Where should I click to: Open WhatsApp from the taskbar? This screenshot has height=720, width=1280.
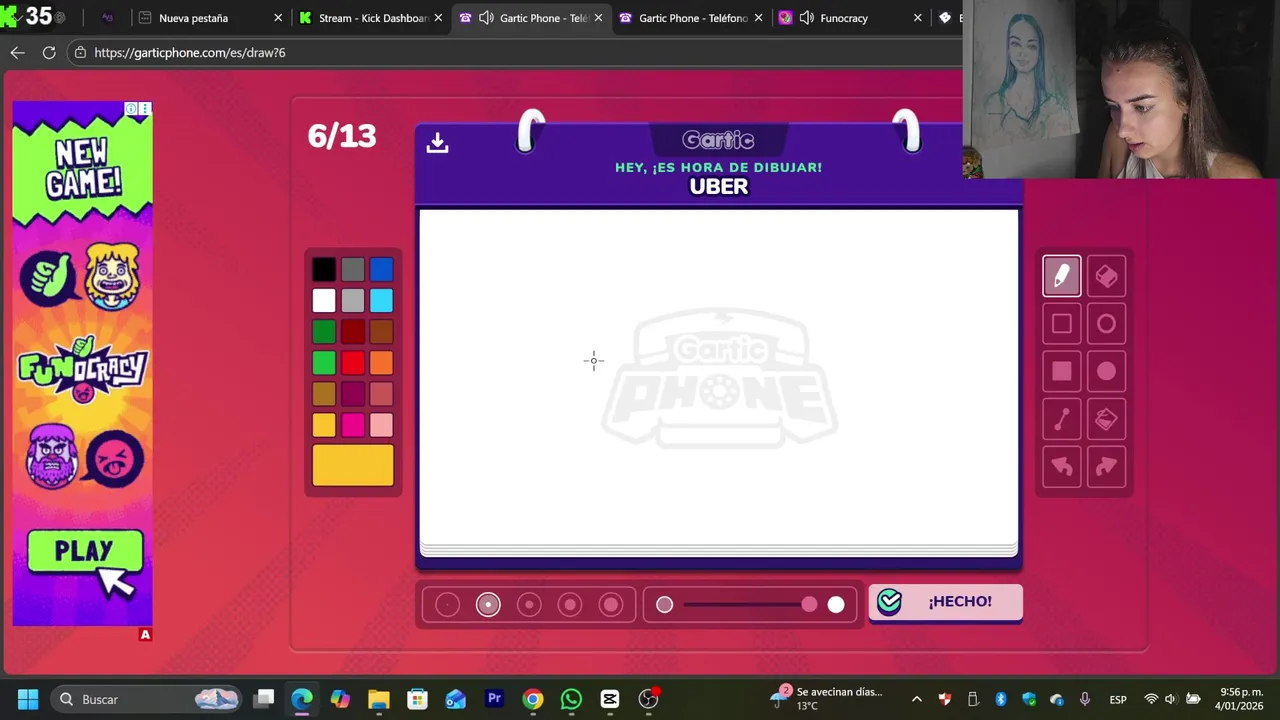click(571, 699)
